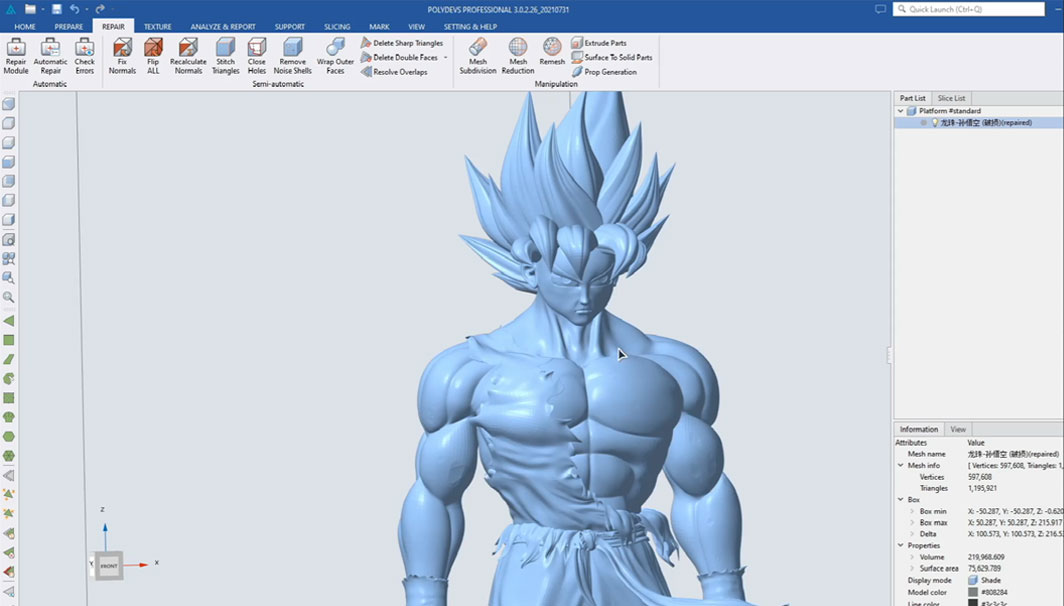Open the Mesh Subdivision tool
The height and width of the screenshot is (606, 1064).
478,56
